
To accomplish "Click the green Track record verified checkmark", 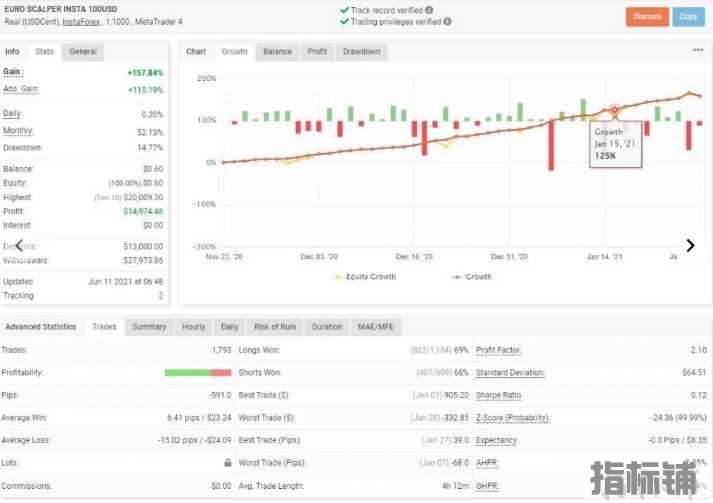I will pos(344,9).
